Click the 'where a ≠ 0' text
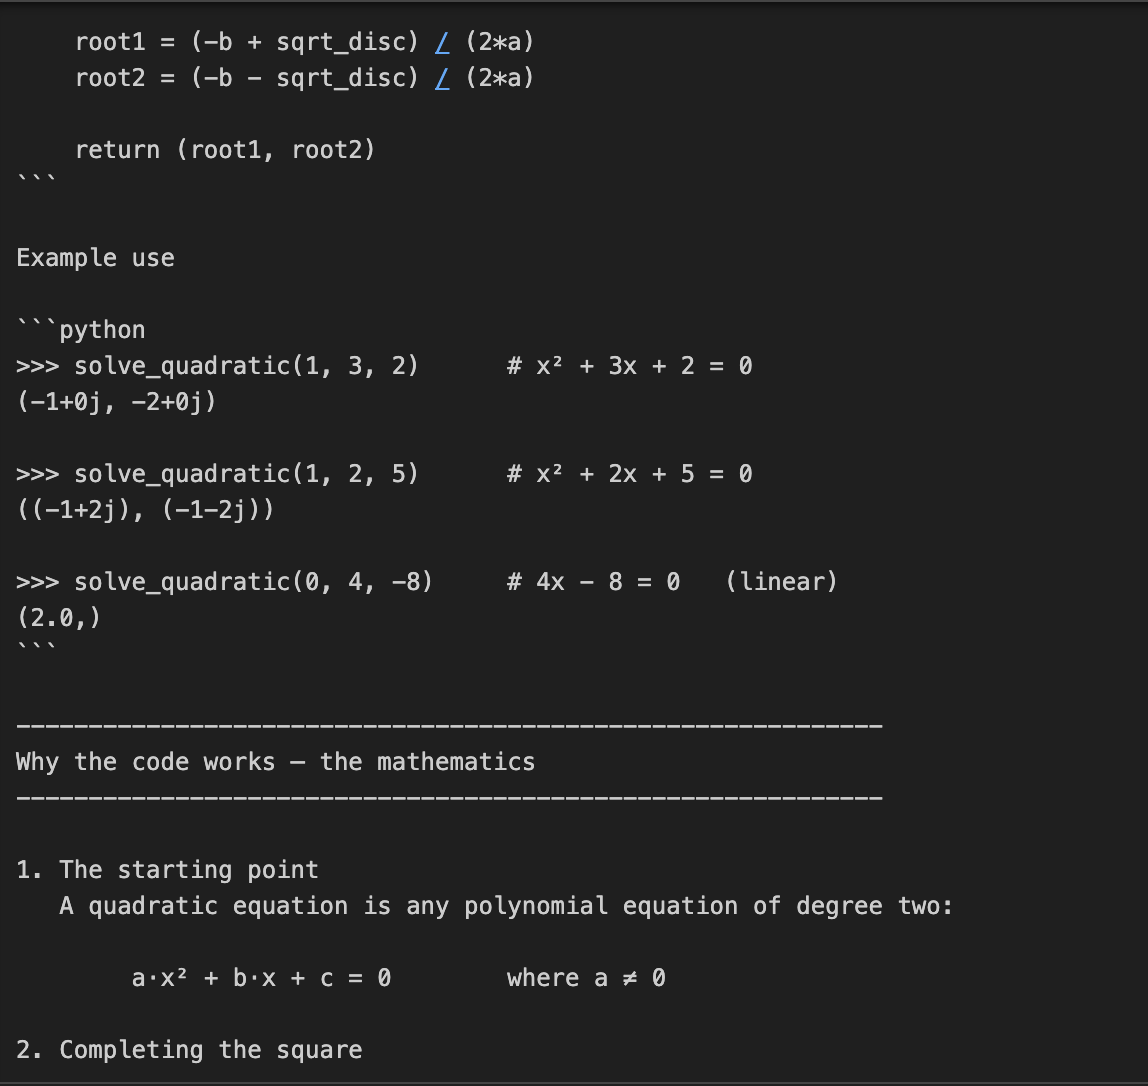Image resolution: width=1148 pixels, height=1086 pixels. 586,978
